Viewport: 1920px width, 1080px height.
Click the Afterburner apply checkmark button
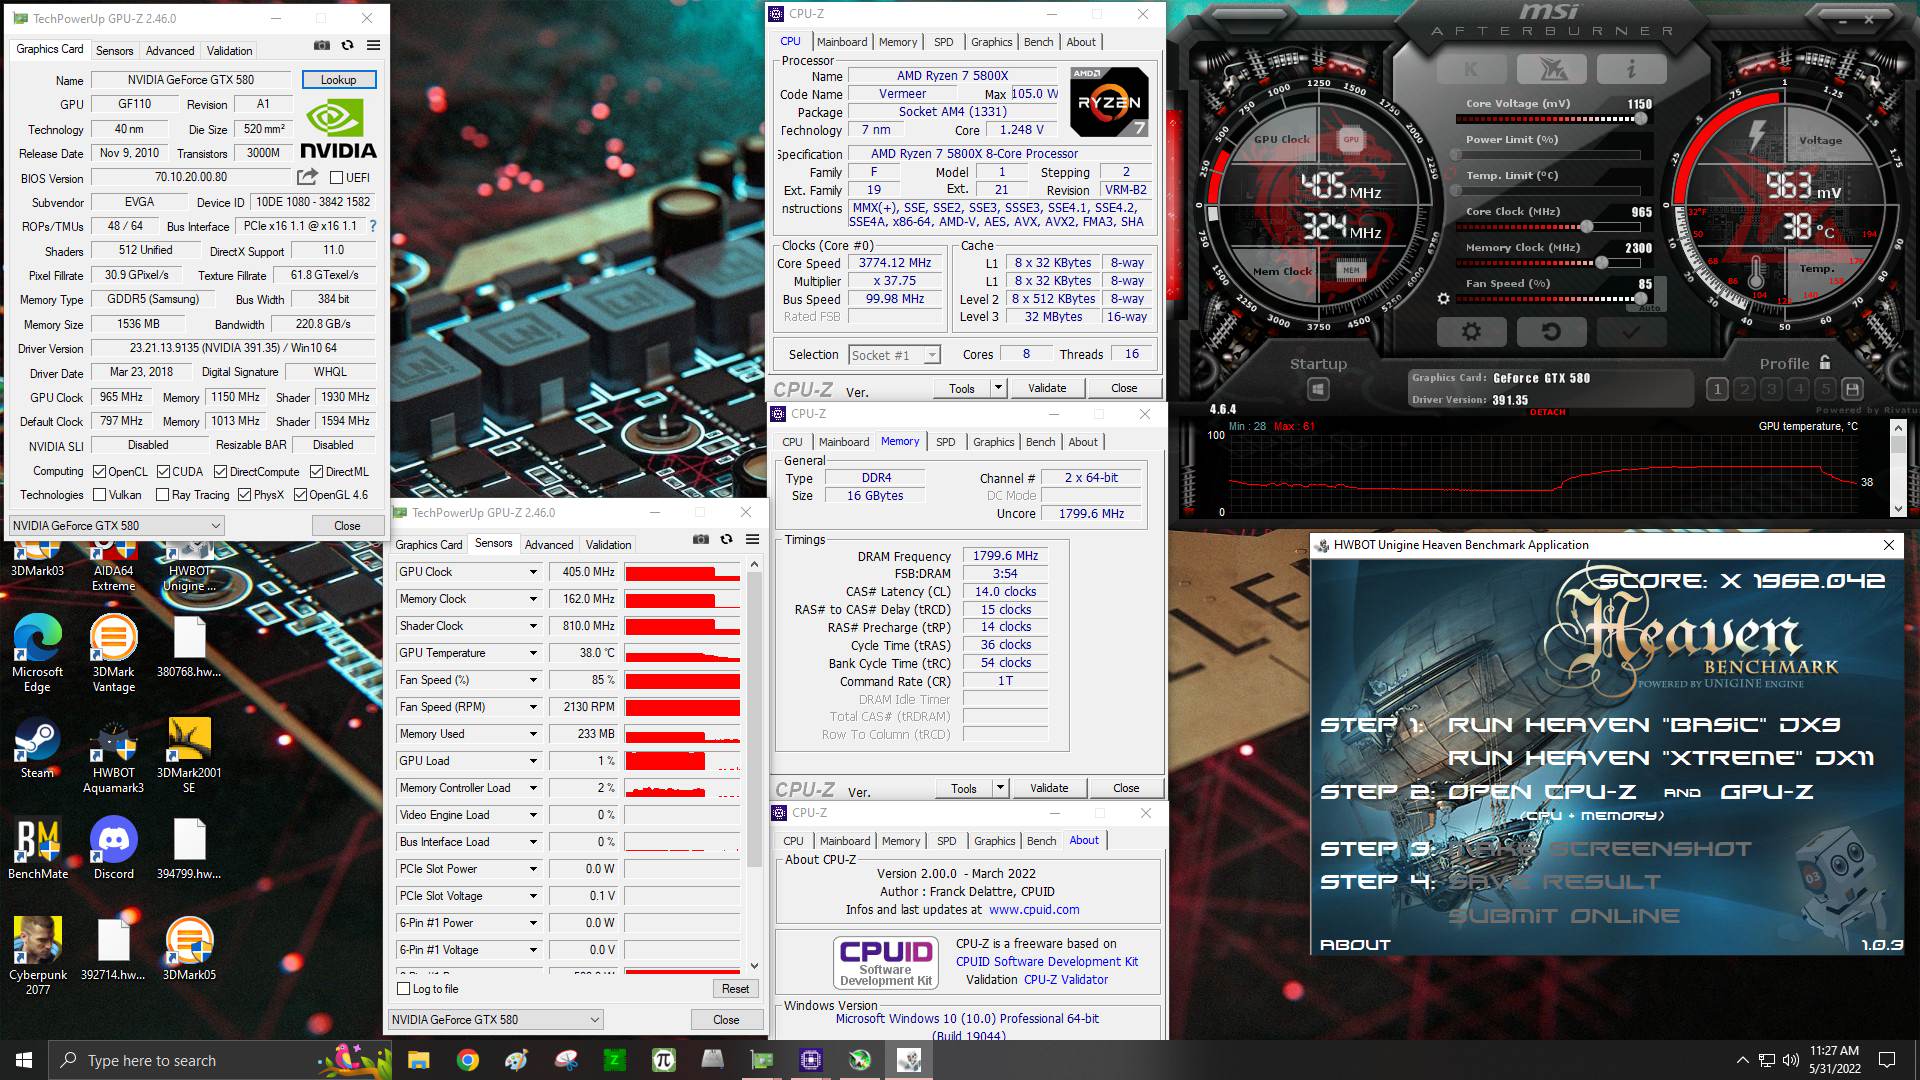point(1631,332)
